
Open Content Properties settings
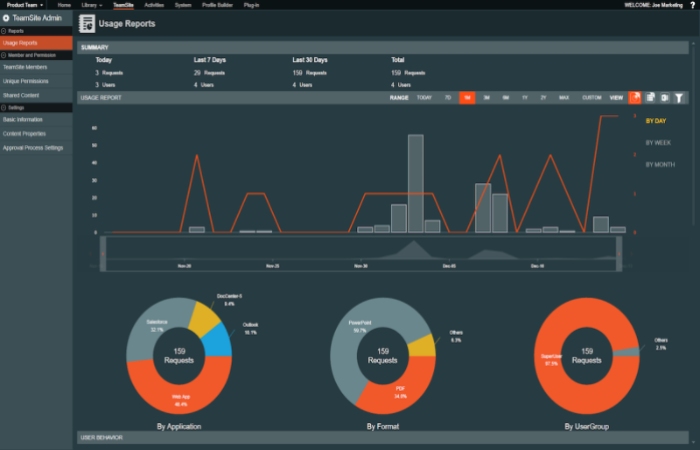pos(36,134)
